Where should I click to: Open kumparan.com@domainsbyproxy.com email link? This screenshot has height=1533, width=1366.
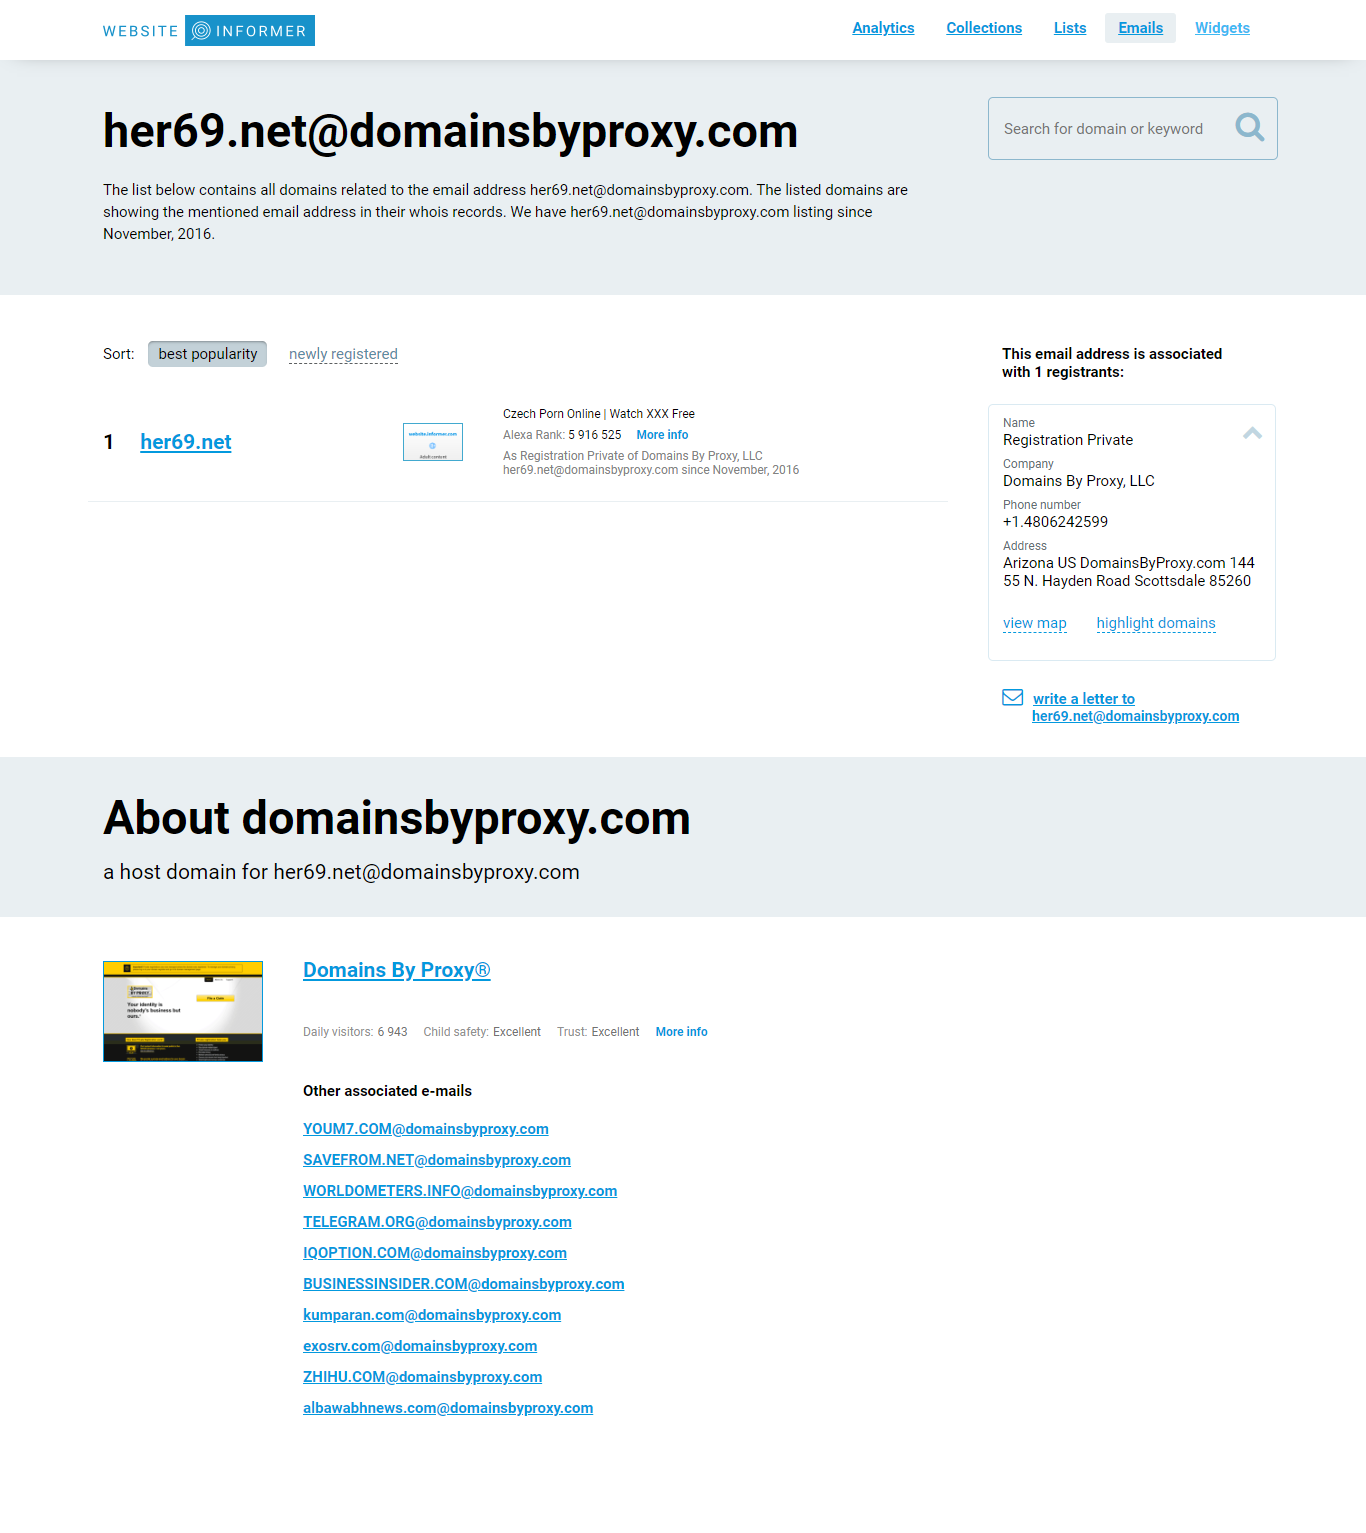[432, 1315]
